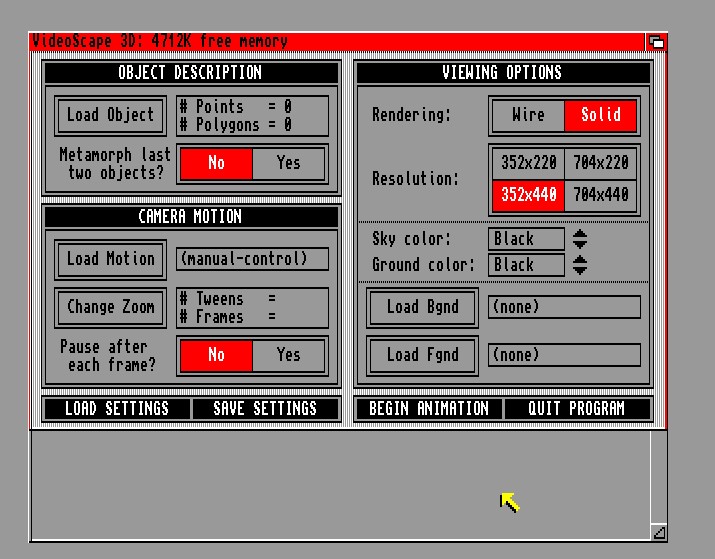Image resolution: width=715 pixels, height=559 pixels.
Task: Click the background file (none) field
Action: [x=565, y=307]
